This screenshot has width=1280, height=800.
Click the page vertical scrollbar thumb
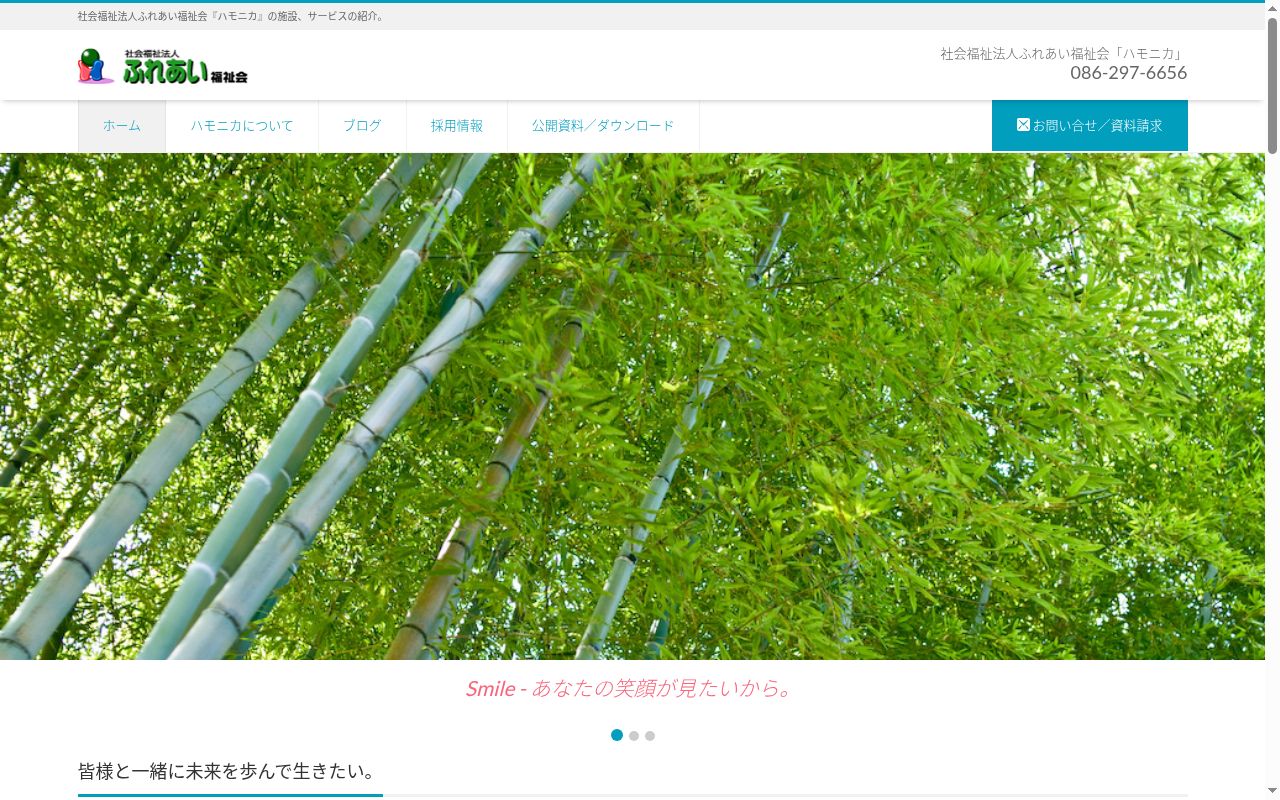pyautogui.click(x=1272, y=85)
